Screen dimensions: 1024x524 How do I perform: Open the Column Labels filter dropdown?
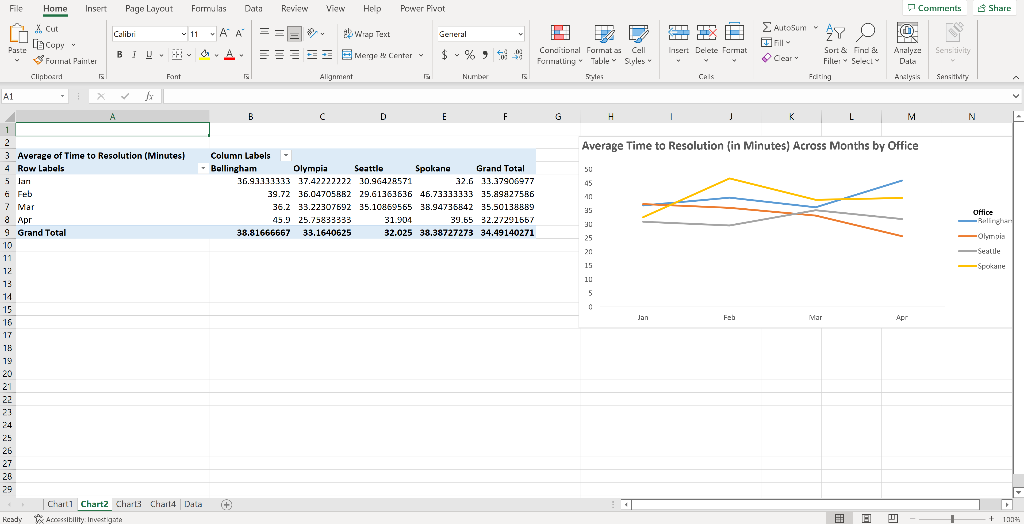[x=285, y=156]
